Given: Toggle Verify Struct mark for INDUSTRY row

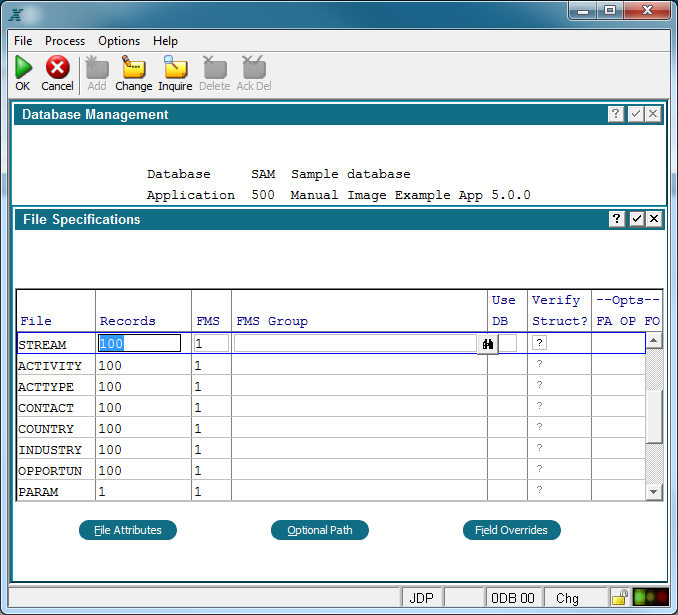Looking at the screenshot, I should pyautogui.click(x=539, y=448).
